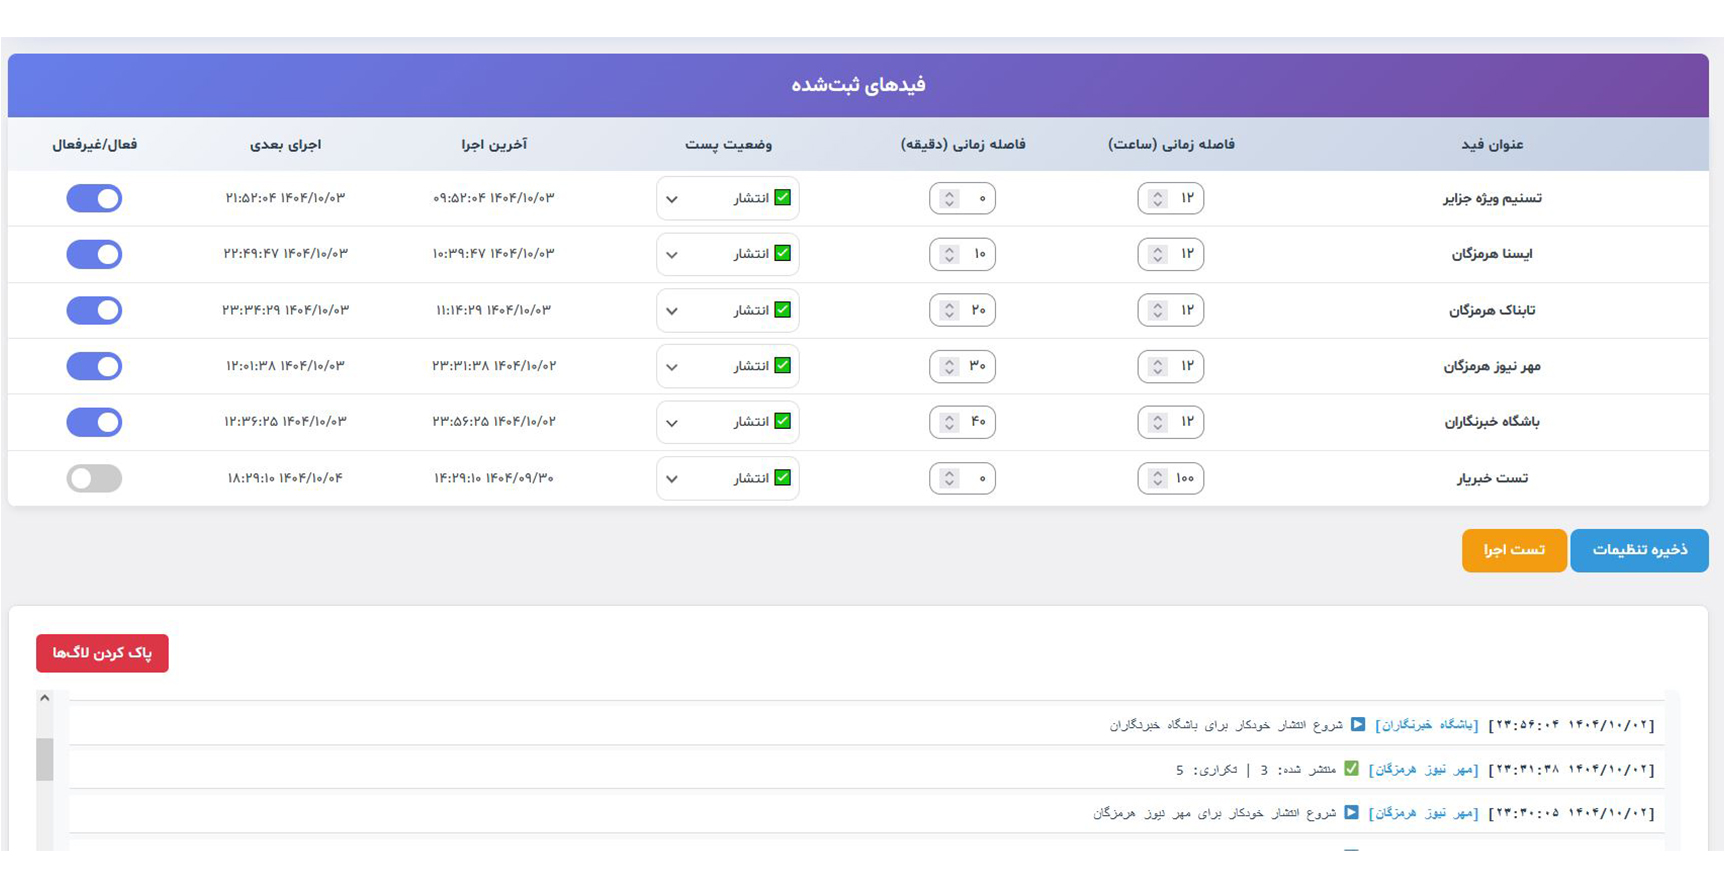The image size is (1725, 888).
Task: Select the feed name تسنیم ویژه جزایر
Action: [x=1492, y=198]
